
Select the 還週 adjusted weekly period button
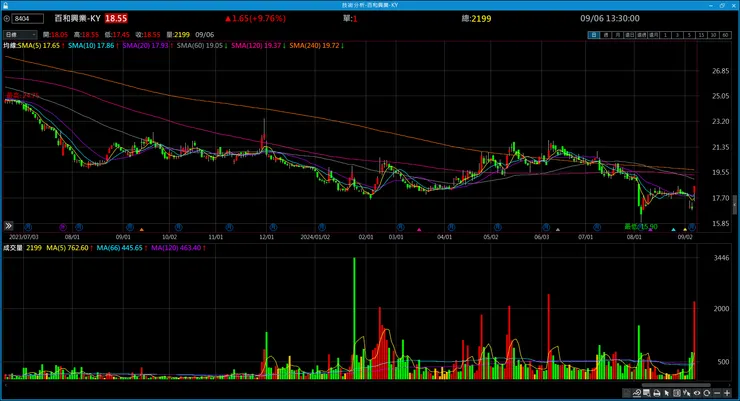tap(641, 35)
